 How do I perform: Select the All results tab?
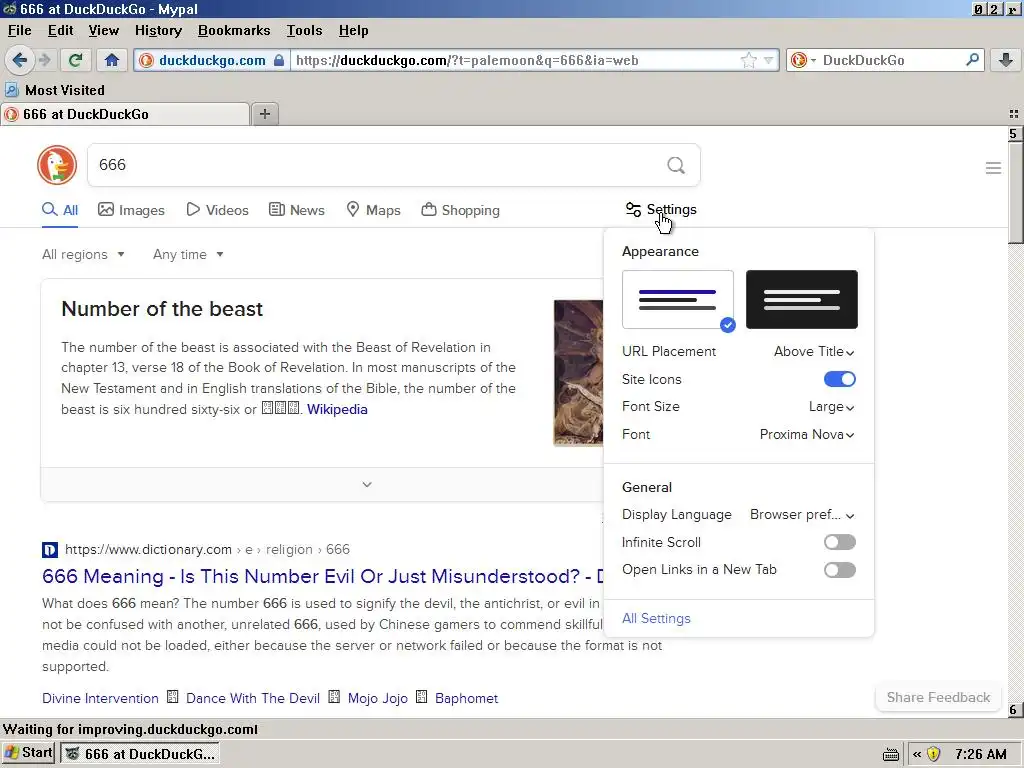[60, 210]
